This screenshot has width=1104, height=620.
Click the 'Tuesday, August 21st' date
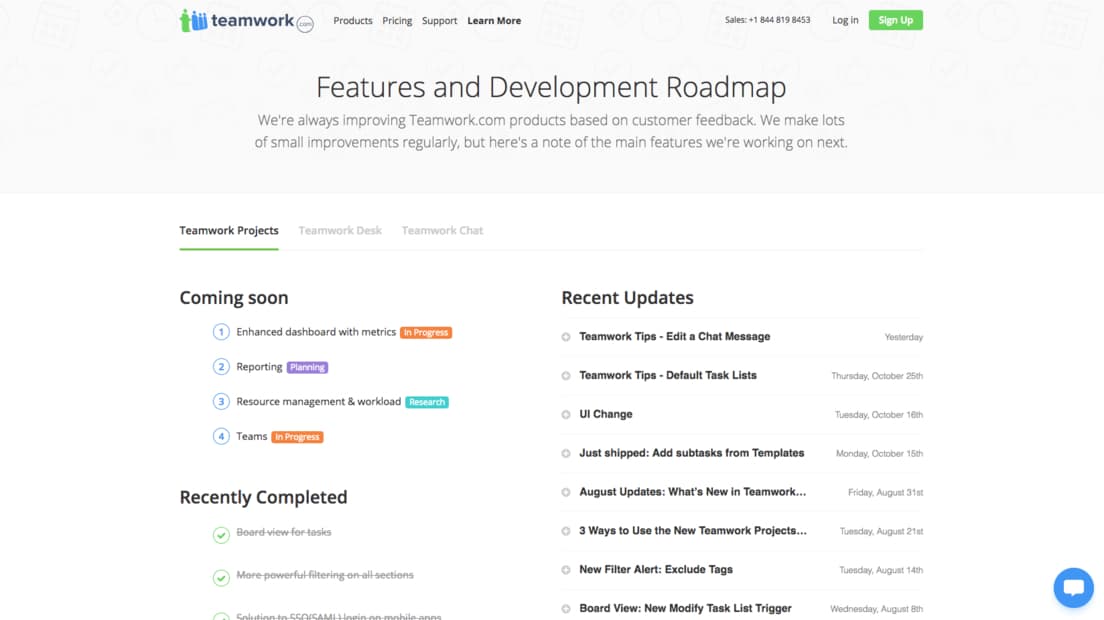(x=881, y=531)
